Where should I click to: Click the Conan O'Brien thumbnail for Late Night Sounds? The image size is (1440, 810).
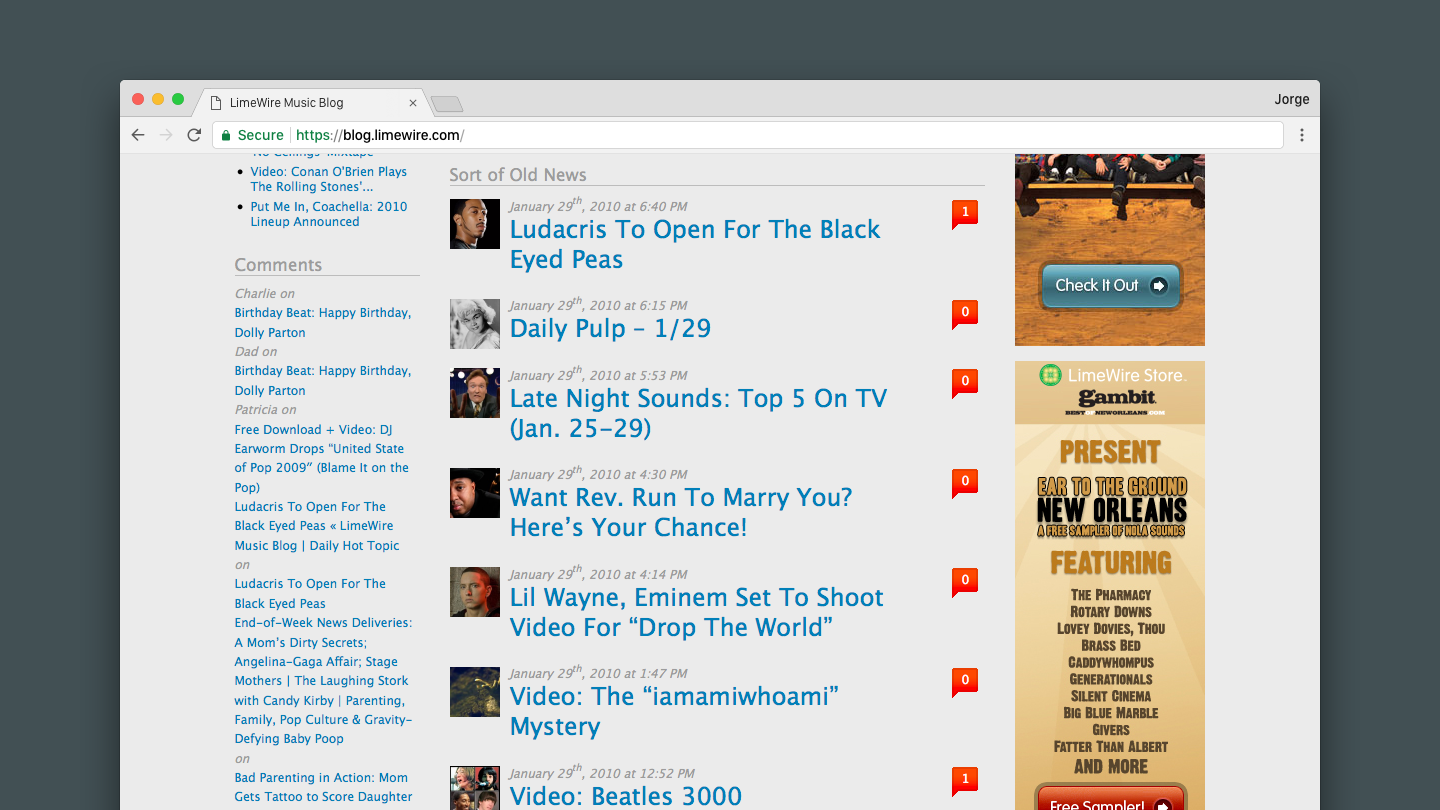(474, 393)
